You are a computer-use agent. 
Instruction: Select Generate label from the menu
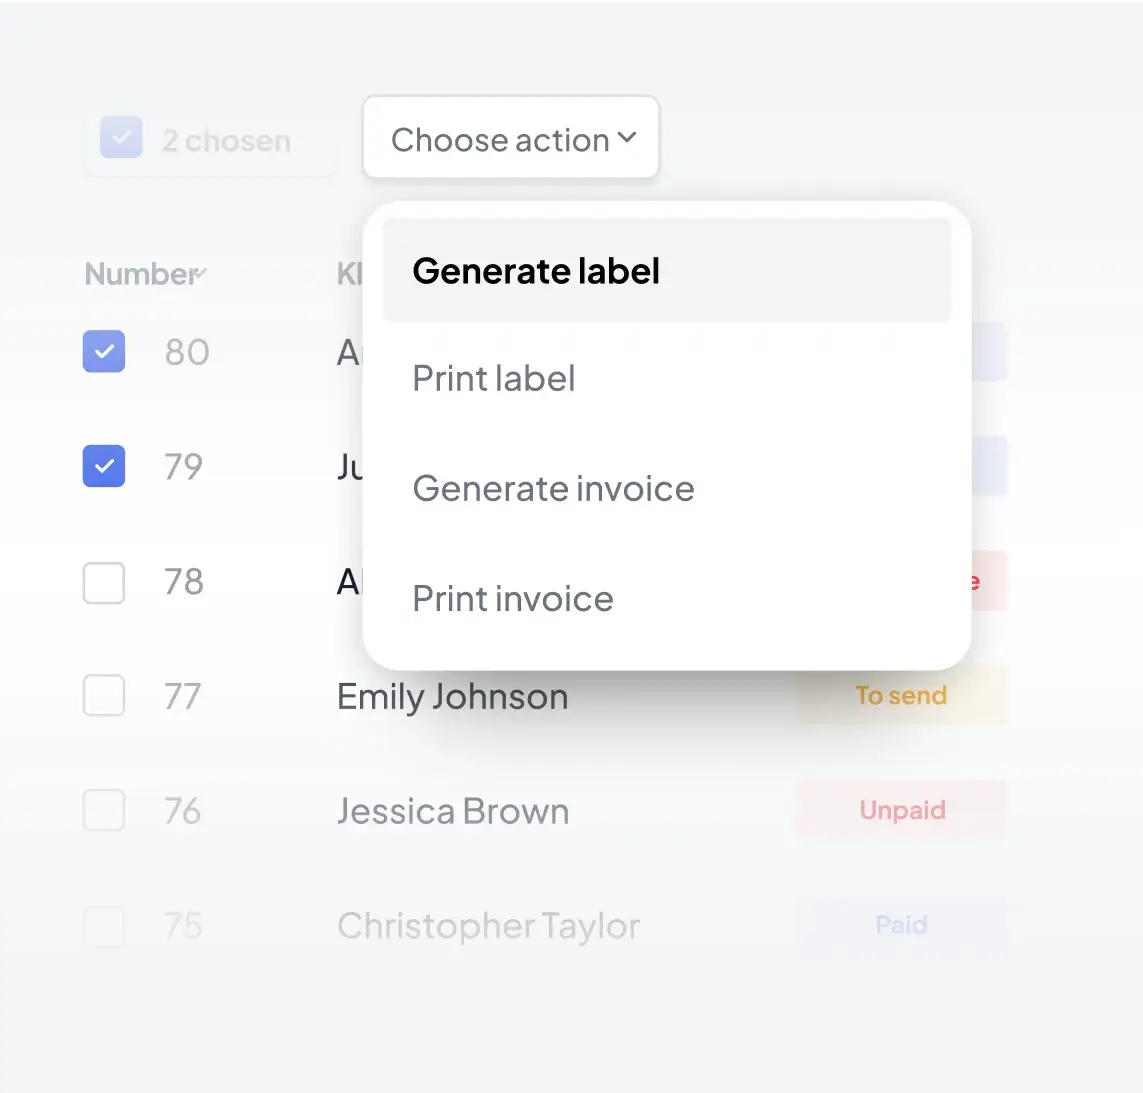pos(536,271)
